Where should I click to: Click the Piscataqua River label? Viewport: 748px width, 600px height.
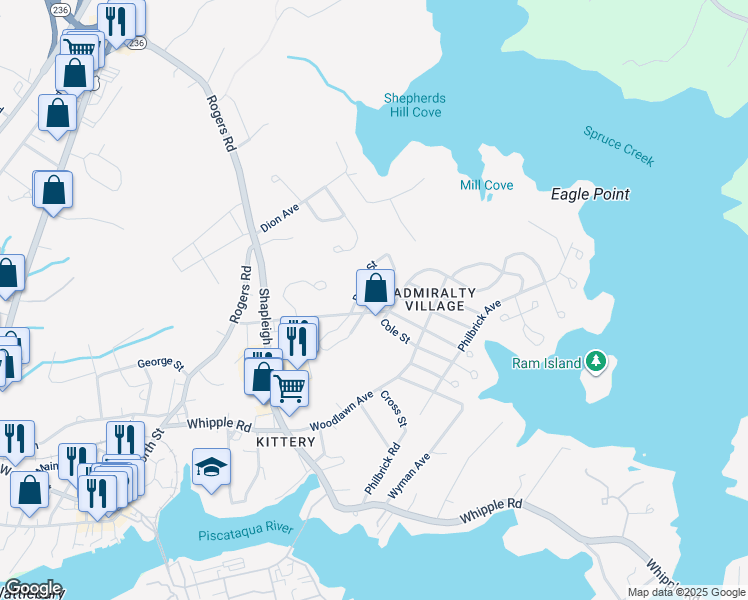(x=246, y=530)
